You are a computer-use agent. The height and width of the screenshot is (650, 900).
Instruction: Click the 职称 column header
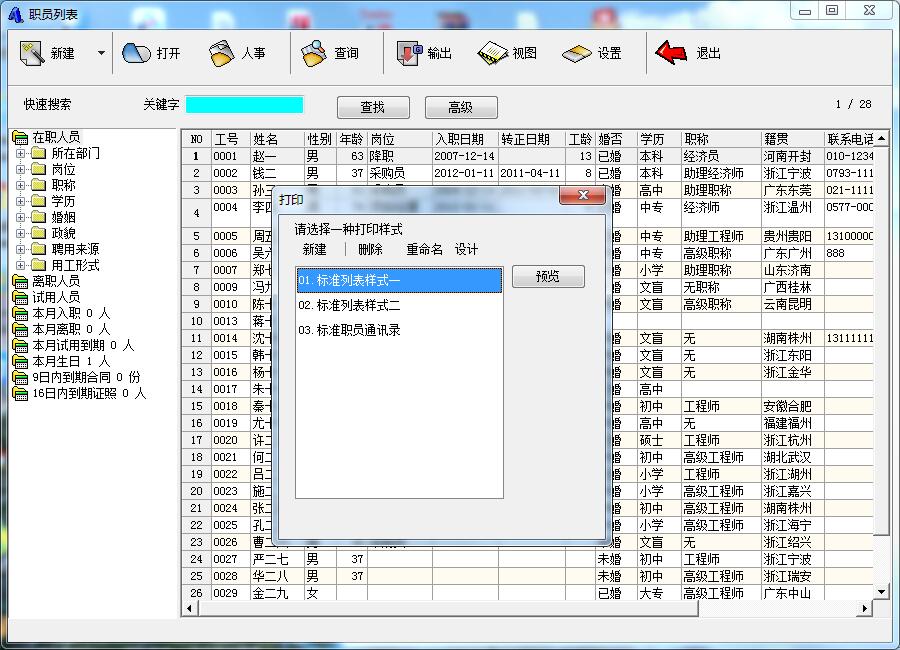click(721, 140)
